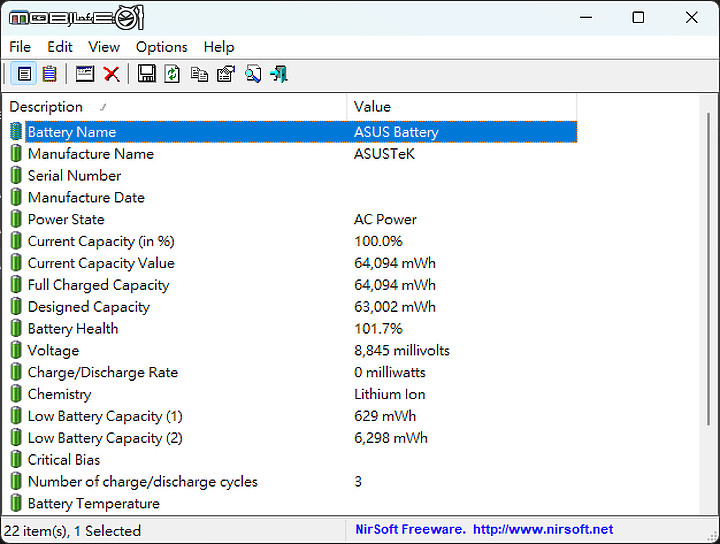
Task: Select the Battery Health row
Action: tap(293, 329)
